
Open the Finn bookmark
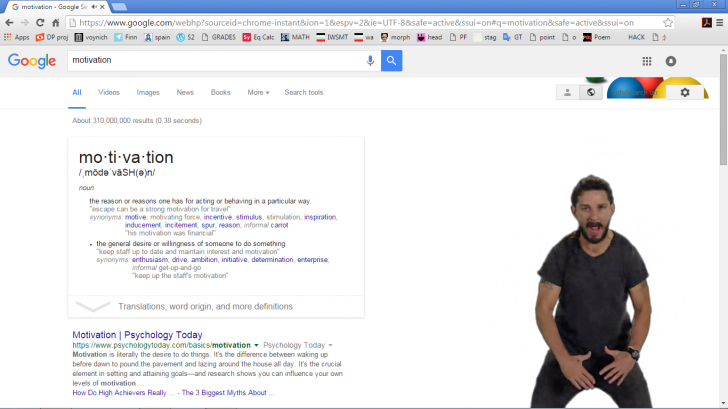[x=126, y=37]
